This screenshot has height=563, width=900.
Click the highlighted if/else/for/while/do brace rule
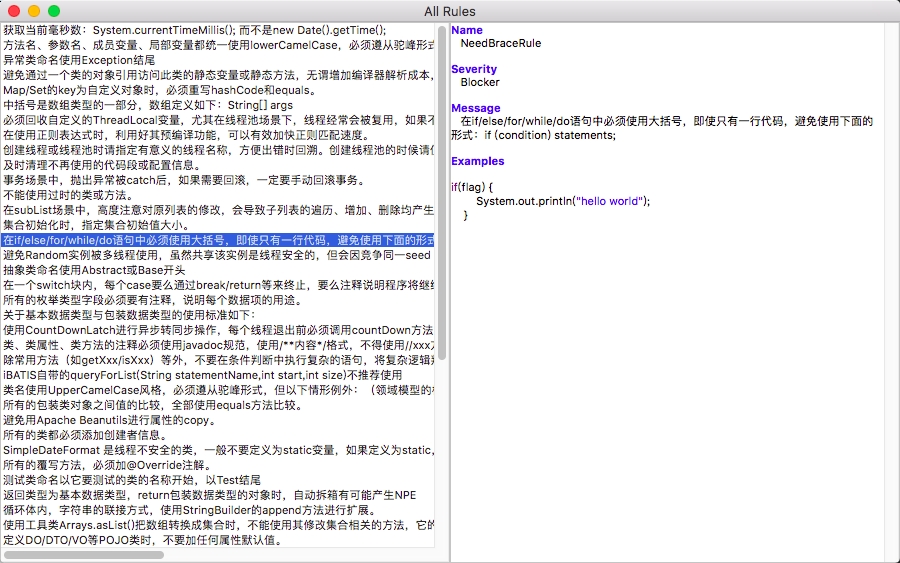point(200,241)
